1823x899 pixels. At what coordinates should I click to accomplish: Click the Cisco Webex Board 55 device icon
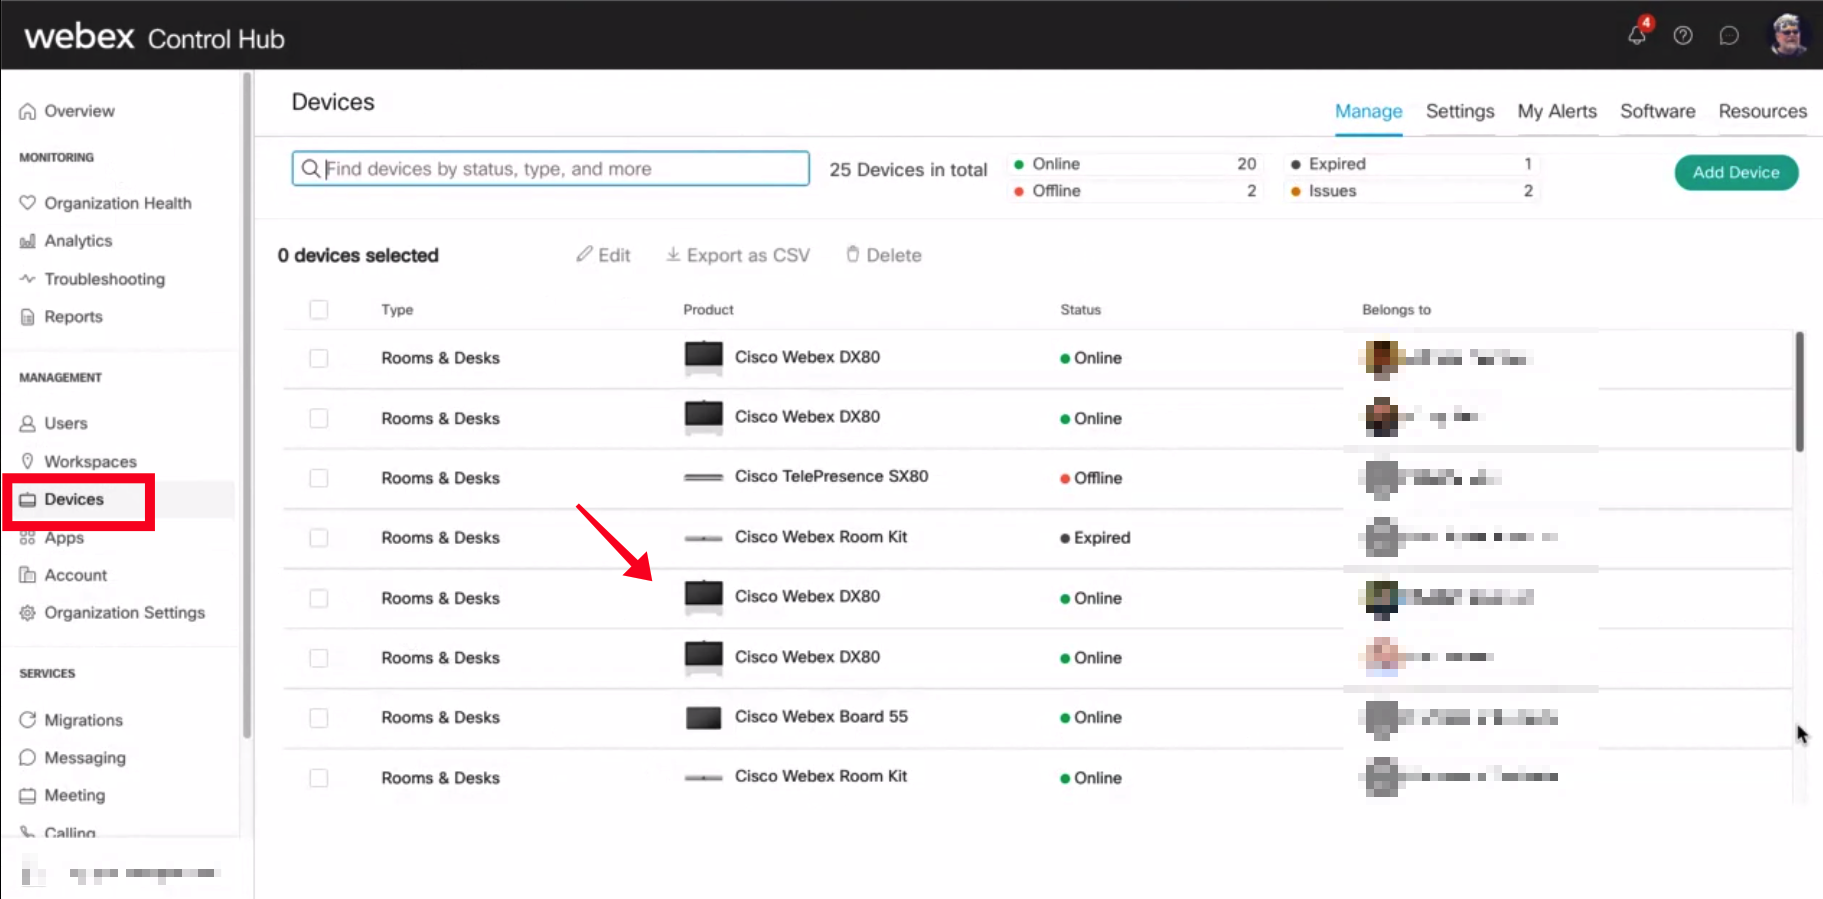coord(703,718)
